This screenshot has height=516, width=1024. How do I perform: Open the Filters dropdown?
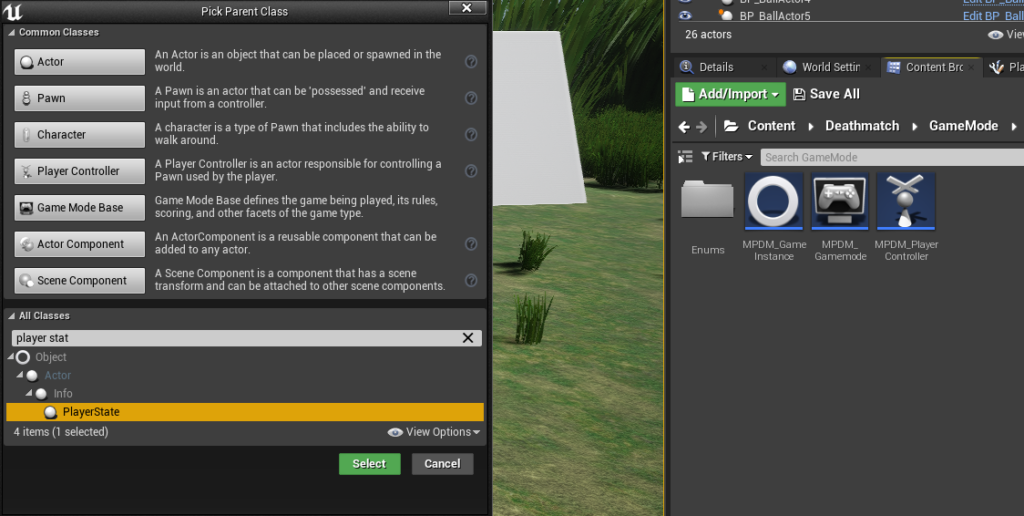pyautogui.click(x=727, y=157)
